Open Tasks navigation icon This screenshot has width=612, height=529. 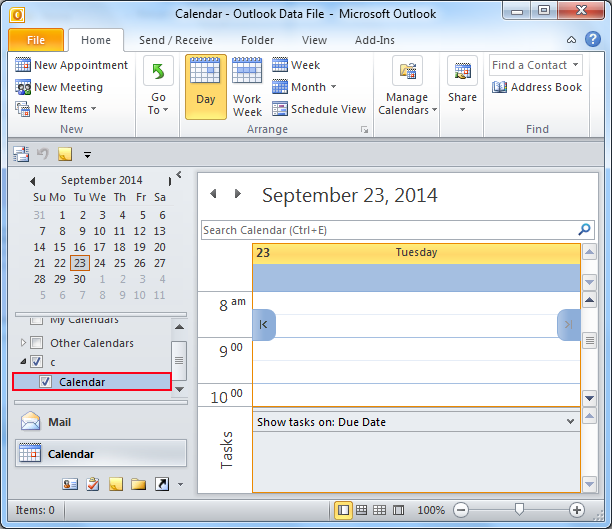(93, 484)
